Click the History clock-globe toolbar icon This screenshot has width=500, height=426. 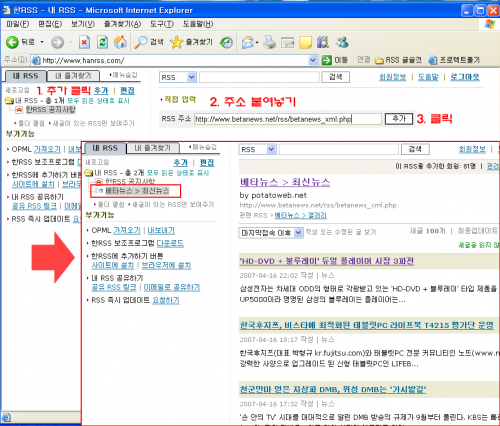tap(226, 42)
